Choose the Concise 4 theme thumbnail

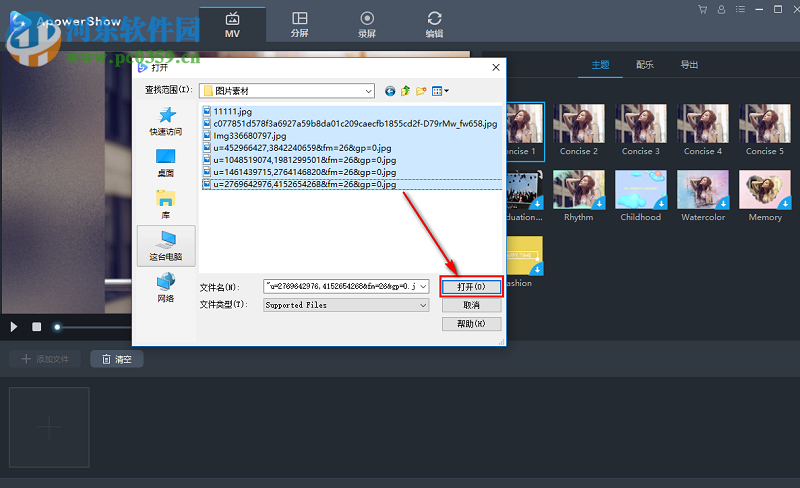703,124
